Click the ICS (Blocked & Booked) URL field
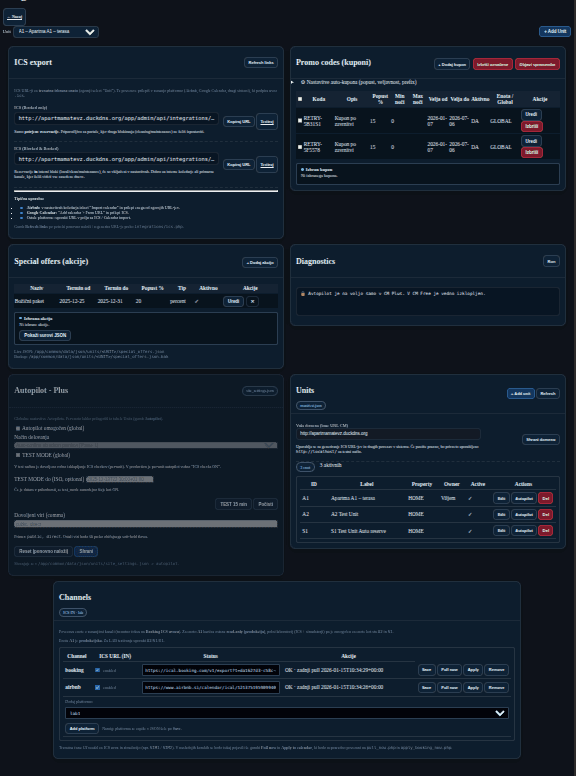 coord(116,159)
